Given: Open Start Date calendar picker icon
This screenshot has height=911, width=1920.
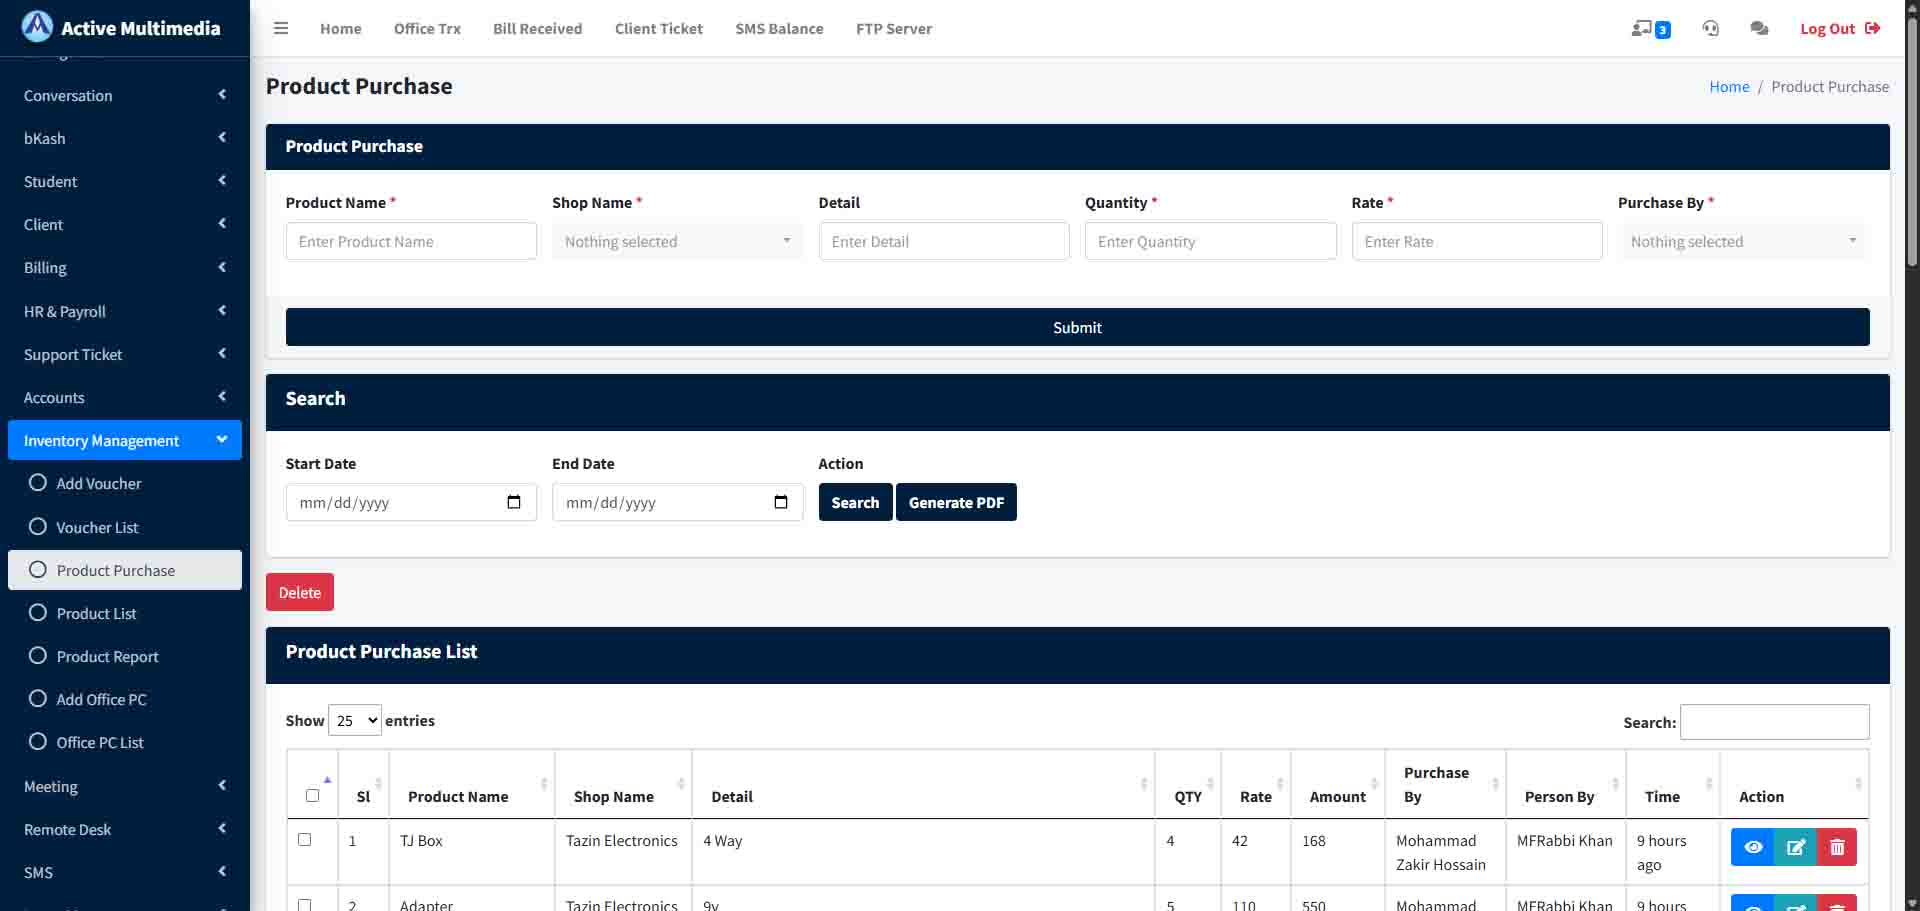Looking at the screenshot, I should click(x=514, y=502).
